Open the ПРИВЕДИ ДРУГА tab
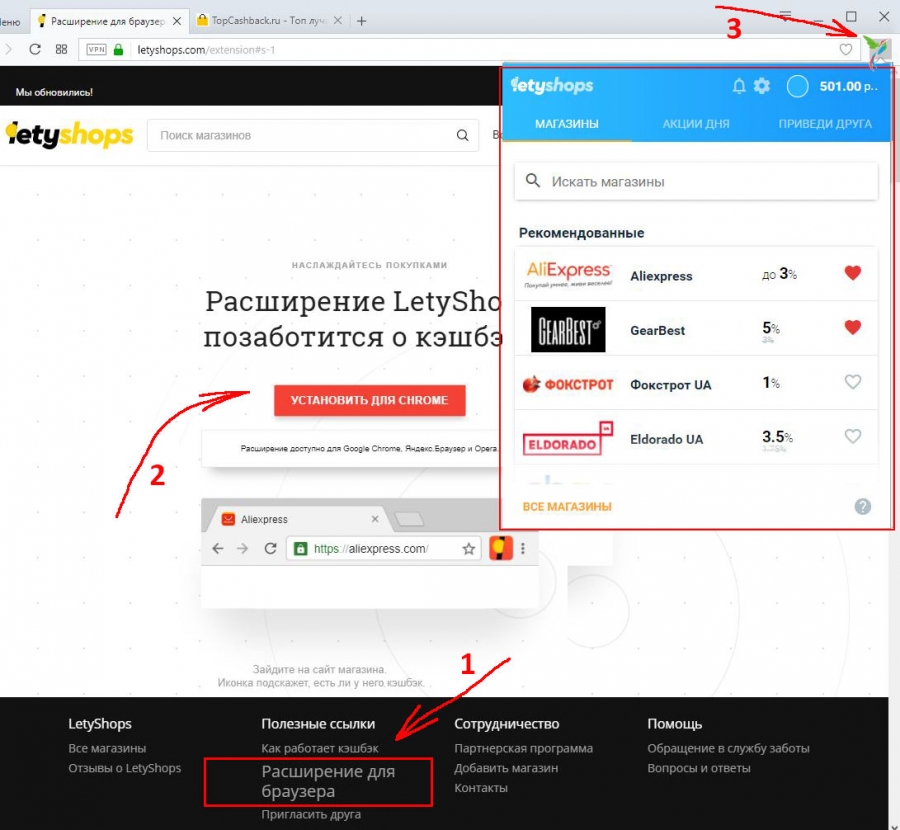Screen dimensions: 900x830 [825, 124]
